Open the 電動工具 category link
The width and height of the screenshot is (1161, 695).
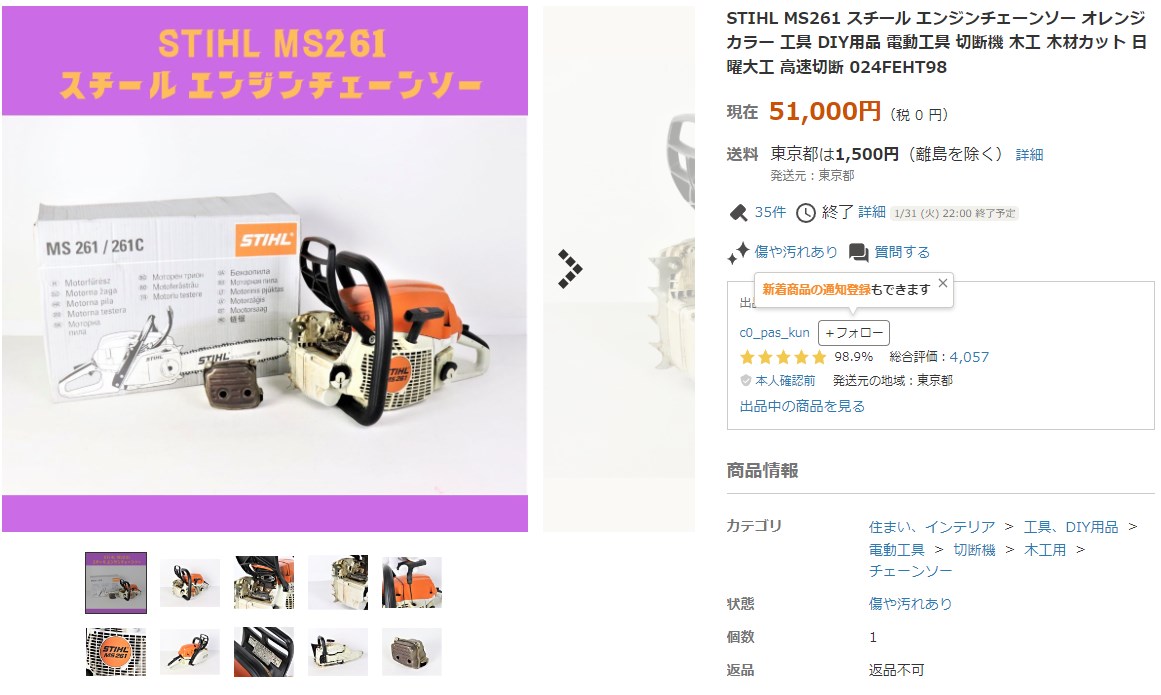897,550
